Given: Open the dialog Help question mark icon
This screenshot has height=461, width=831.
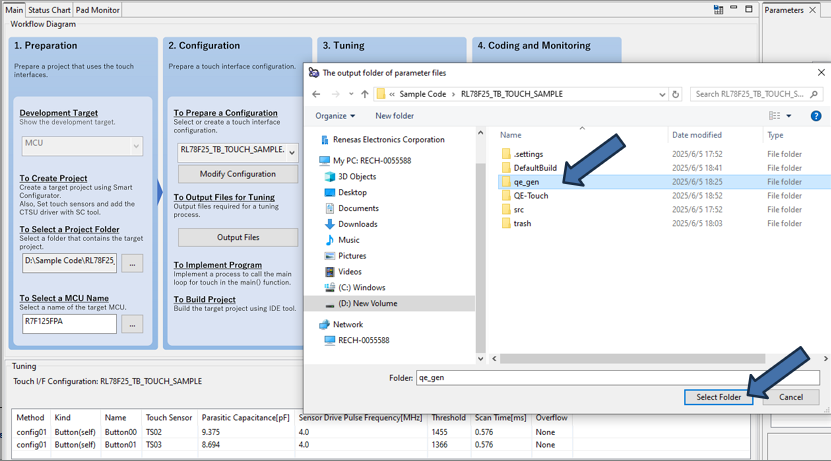Looking at the screenshot, I should tap(815, 116).
